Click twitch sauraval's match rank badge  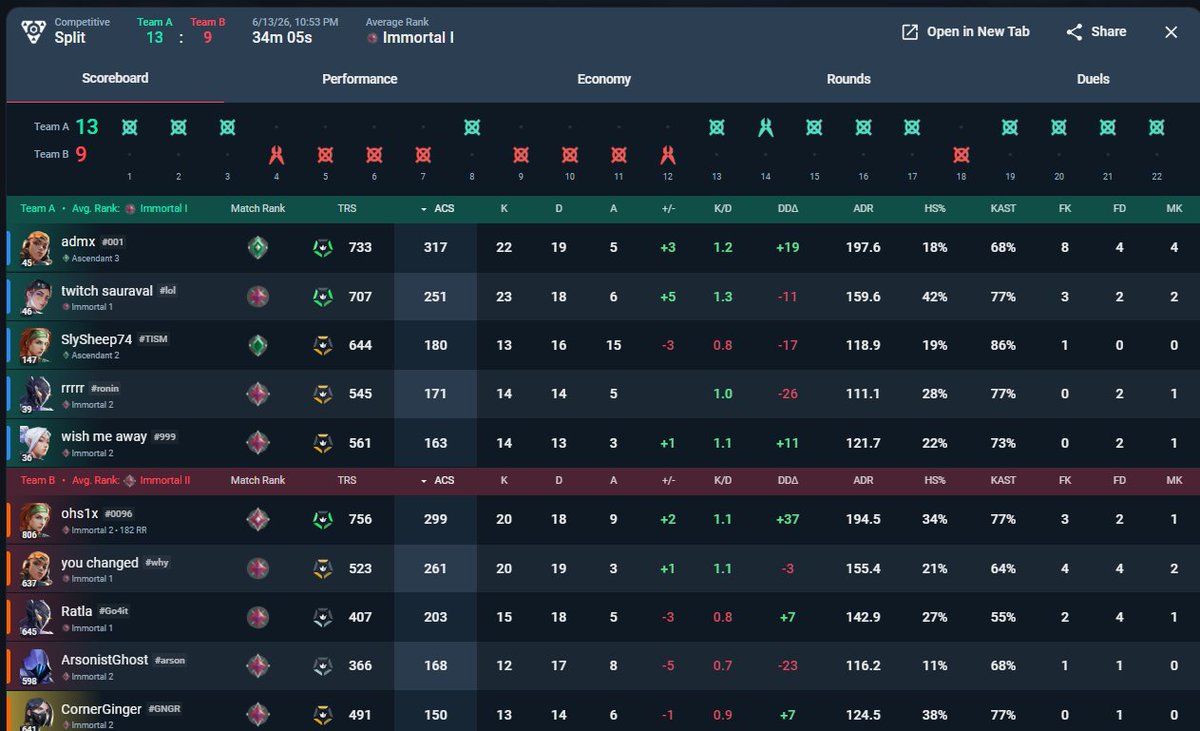[258, 296]
